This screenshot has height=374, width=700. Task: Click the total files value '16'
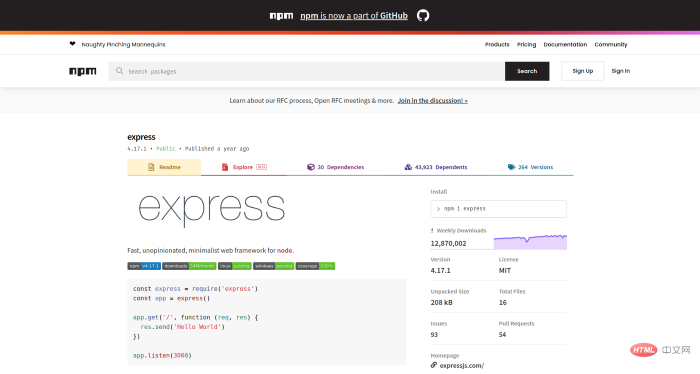(x=503, y=303)
